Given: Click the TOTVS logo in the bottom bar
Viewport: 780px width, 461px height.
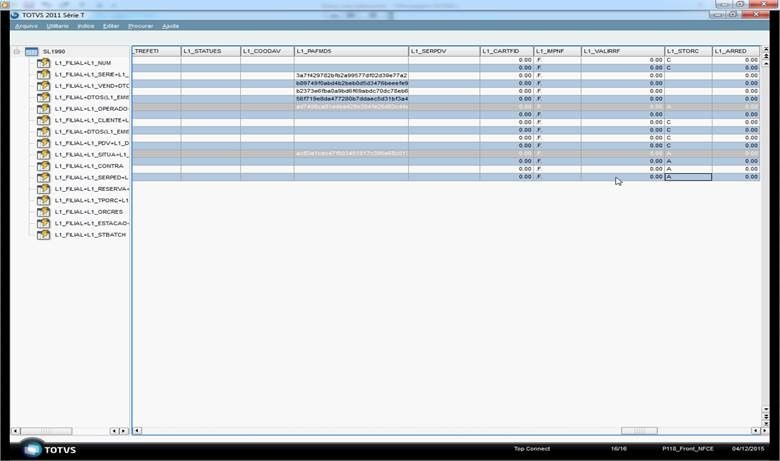Looking at the screenshot, I should coord(49,450).
